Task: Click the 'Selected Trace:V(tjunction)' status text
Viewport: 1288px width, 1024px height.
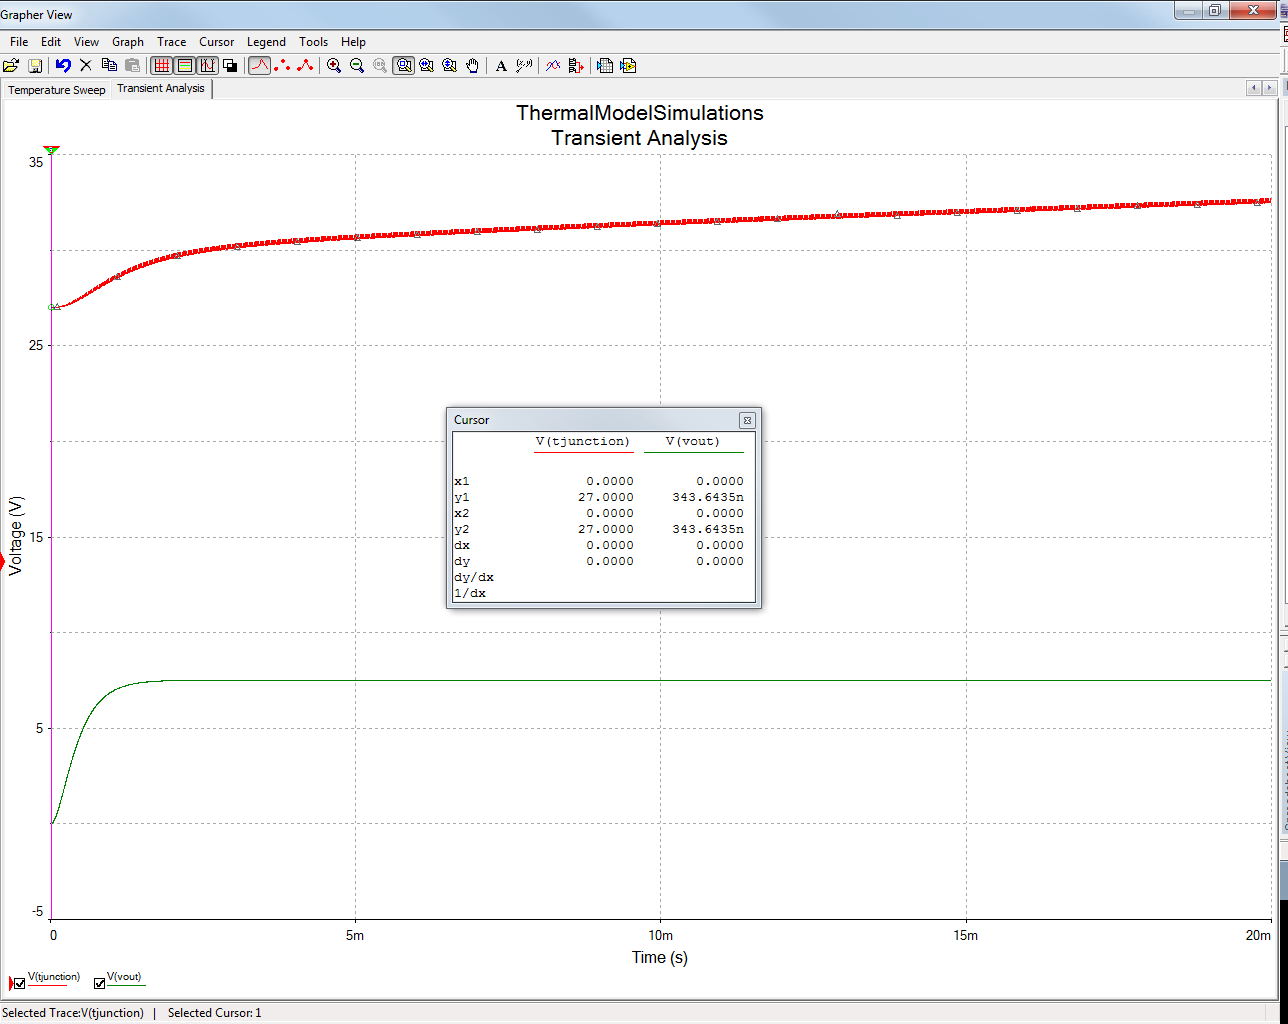Action: click(x=73, y=1013)
